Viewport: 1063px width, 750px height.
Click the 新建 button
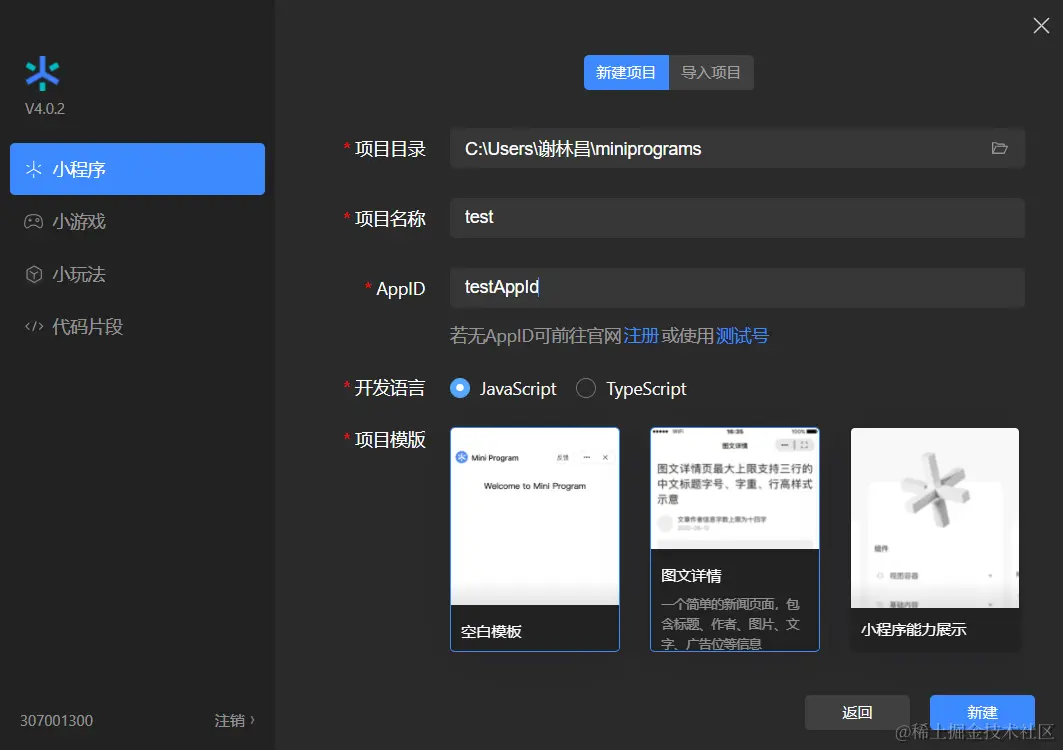coord(982,713)
